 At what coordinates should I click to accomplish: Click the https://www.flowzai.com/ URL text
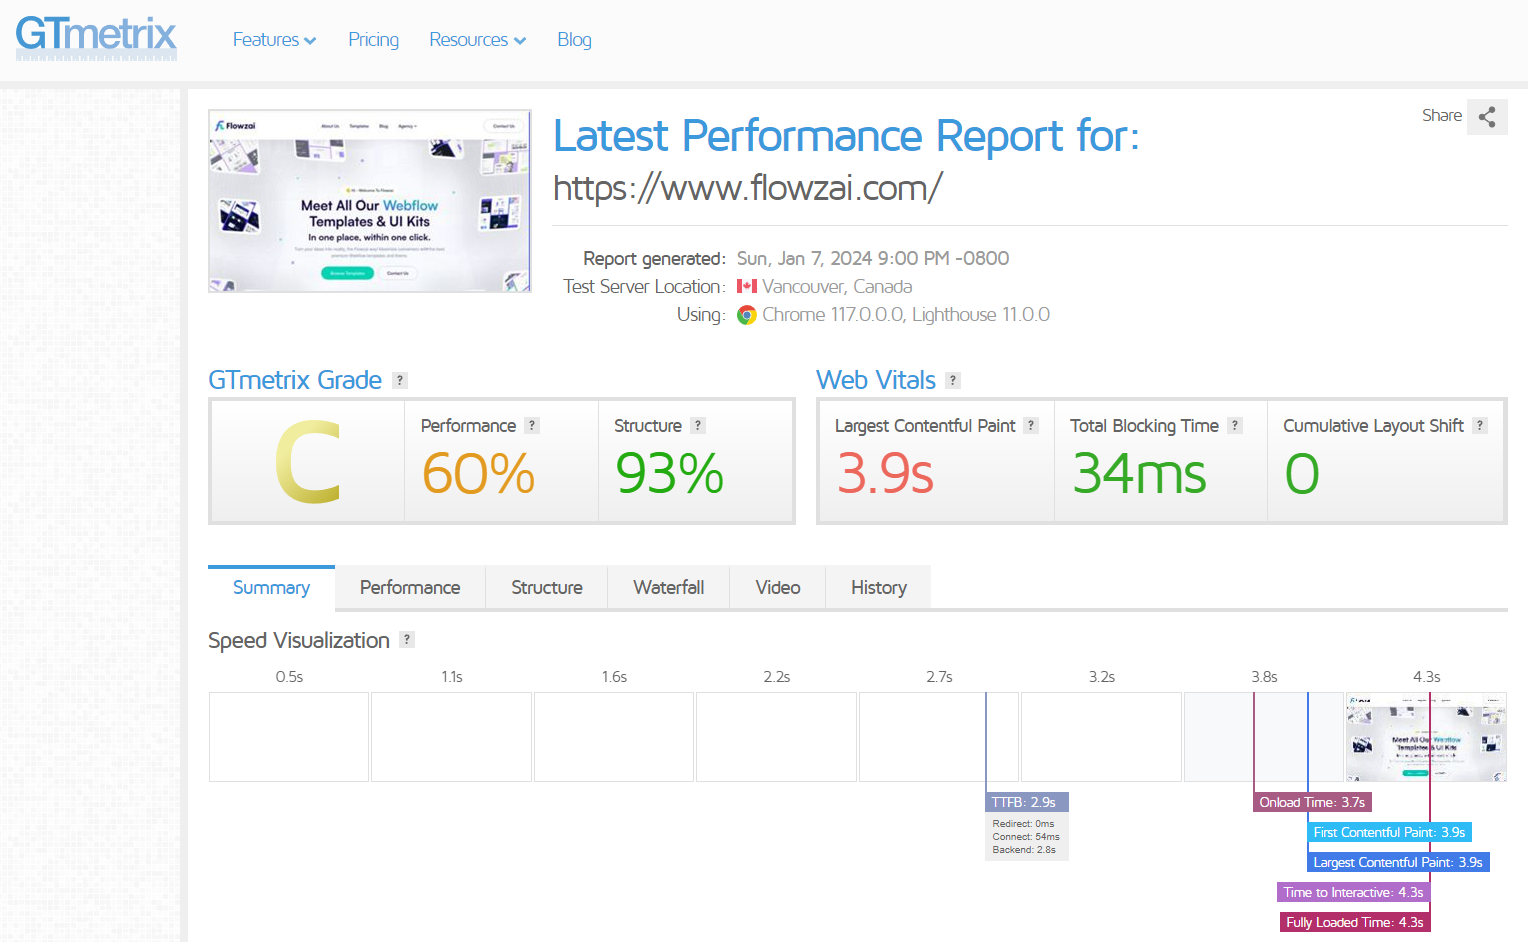coord(748,188)
